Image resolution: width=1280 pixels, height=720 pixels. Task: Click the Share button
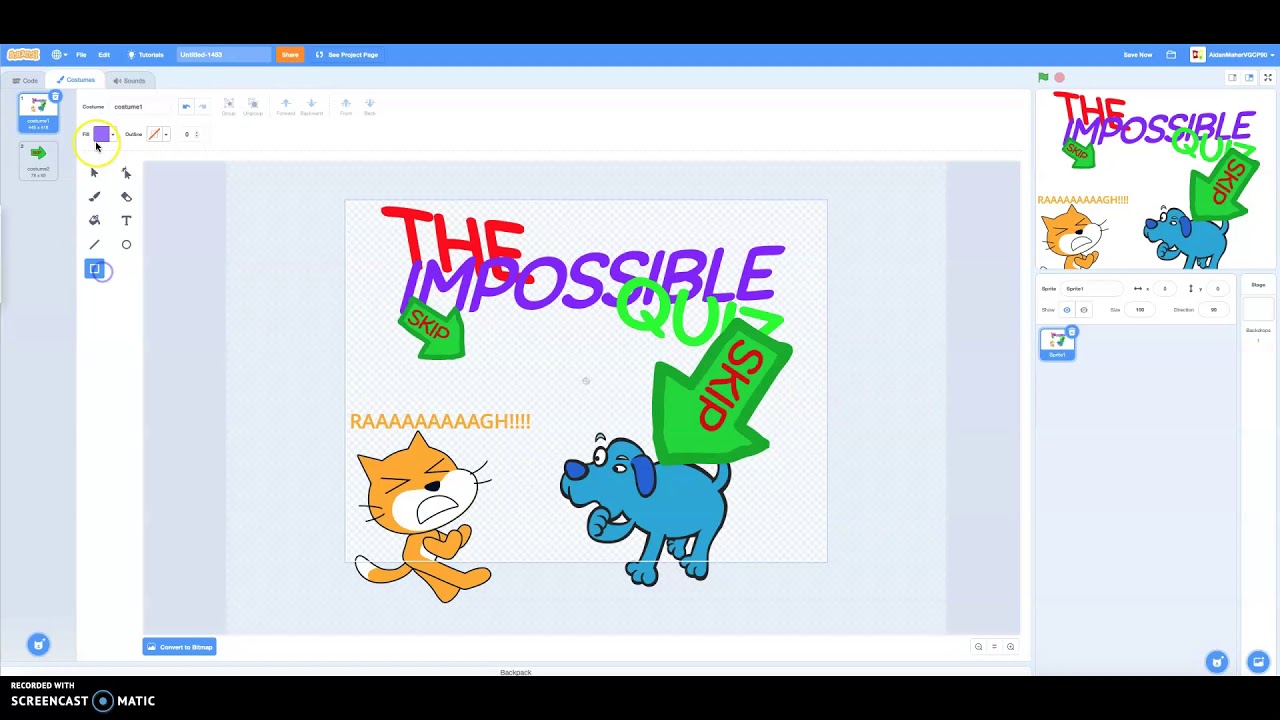(290, 55)
